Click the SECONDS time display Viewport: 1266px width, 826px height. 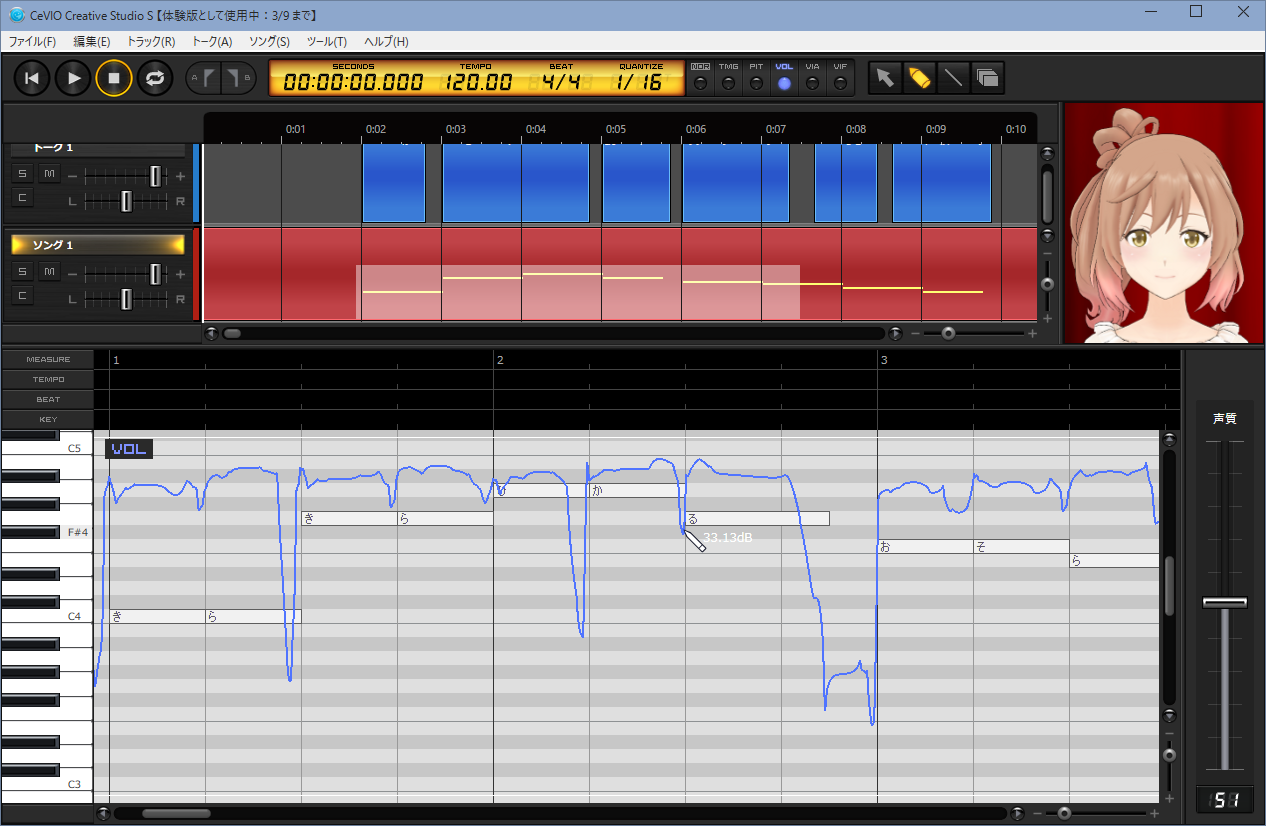click(353, 82)
